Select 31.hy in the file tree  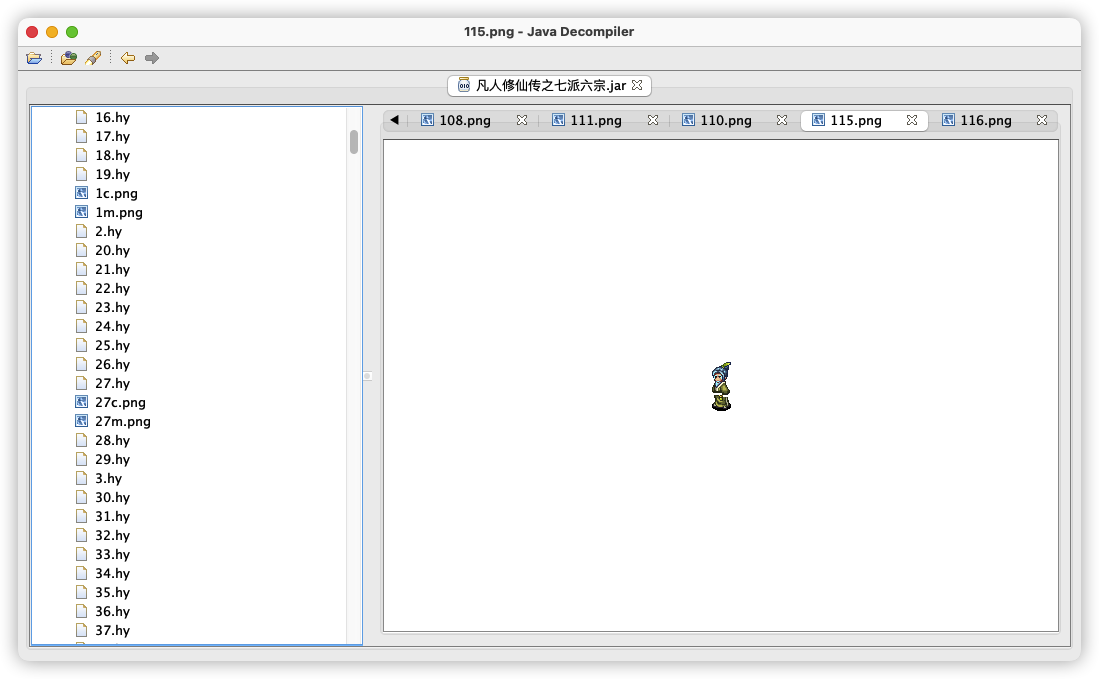(112, 516)
